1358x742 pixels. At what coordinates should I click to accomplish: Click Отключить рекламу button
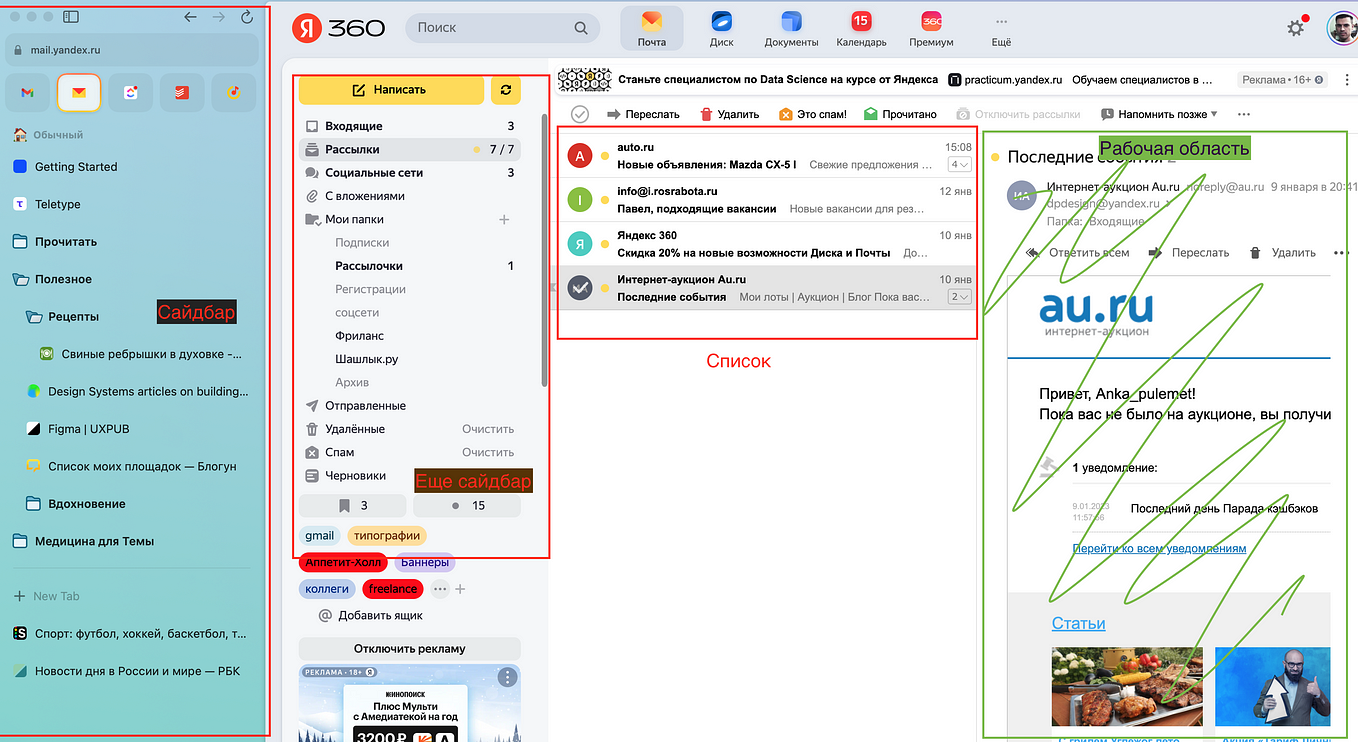pyautogui.click(x=410, y=649)
